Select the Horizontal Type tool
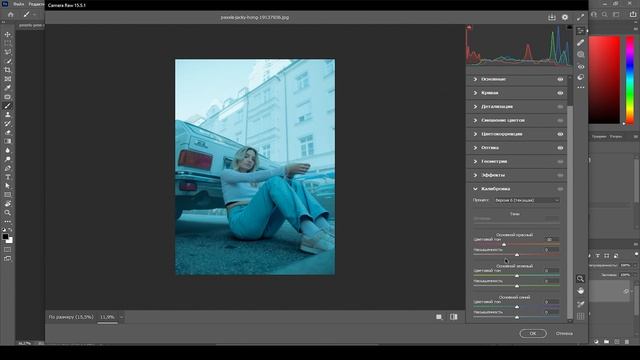 pyautogui.click(x=7, y=177)
